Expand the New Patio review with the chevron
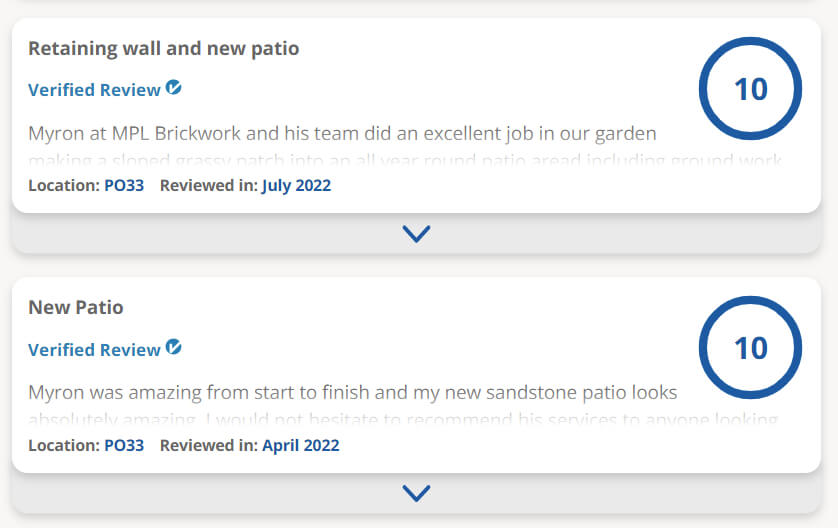Screen dimensions: 838x528 pyautogui.click(x=416, y=493)
